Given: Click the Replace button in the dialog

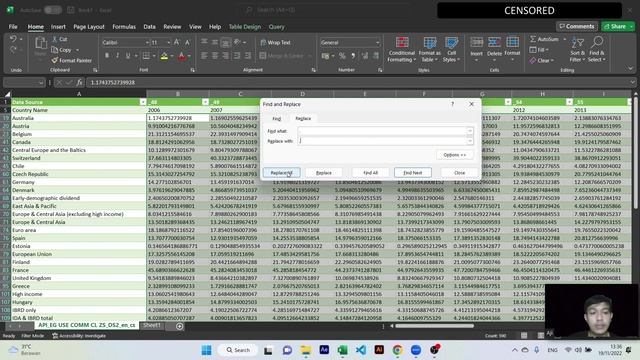Looking at the screenshot, I should (x=324, y=173).
